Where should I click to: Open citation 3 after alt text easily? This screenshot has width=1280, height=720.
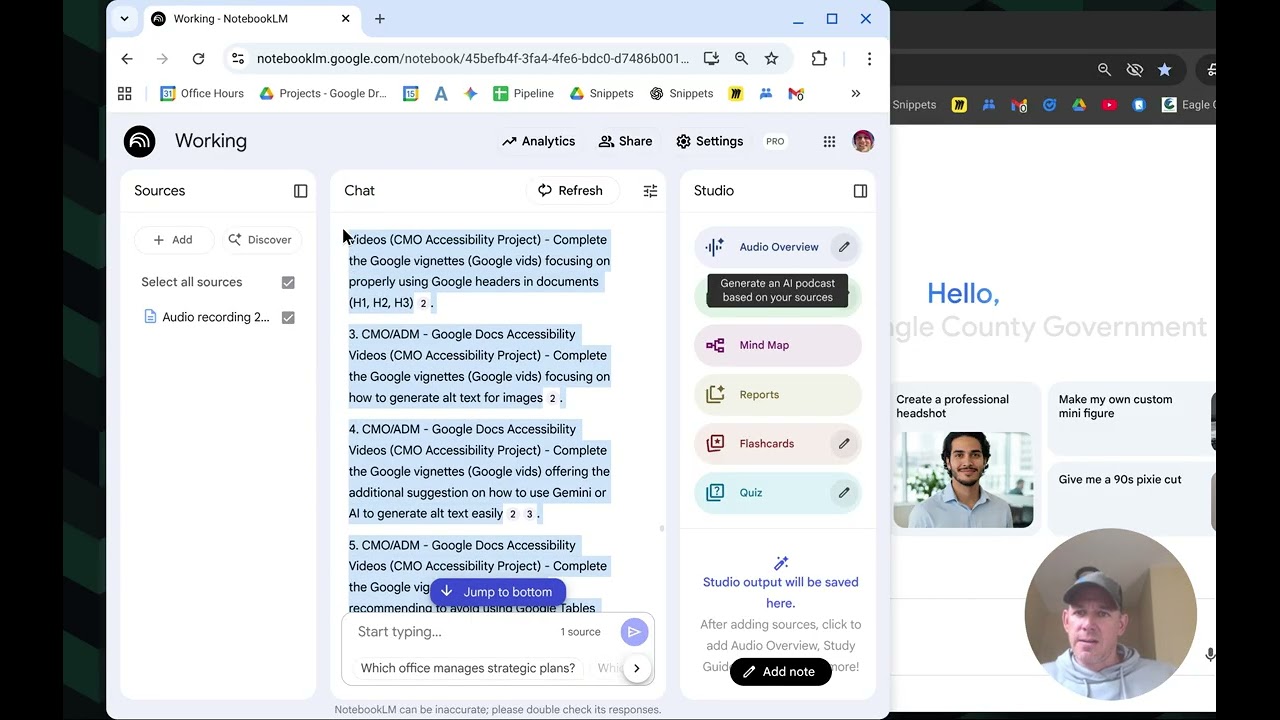click(530, 514)
